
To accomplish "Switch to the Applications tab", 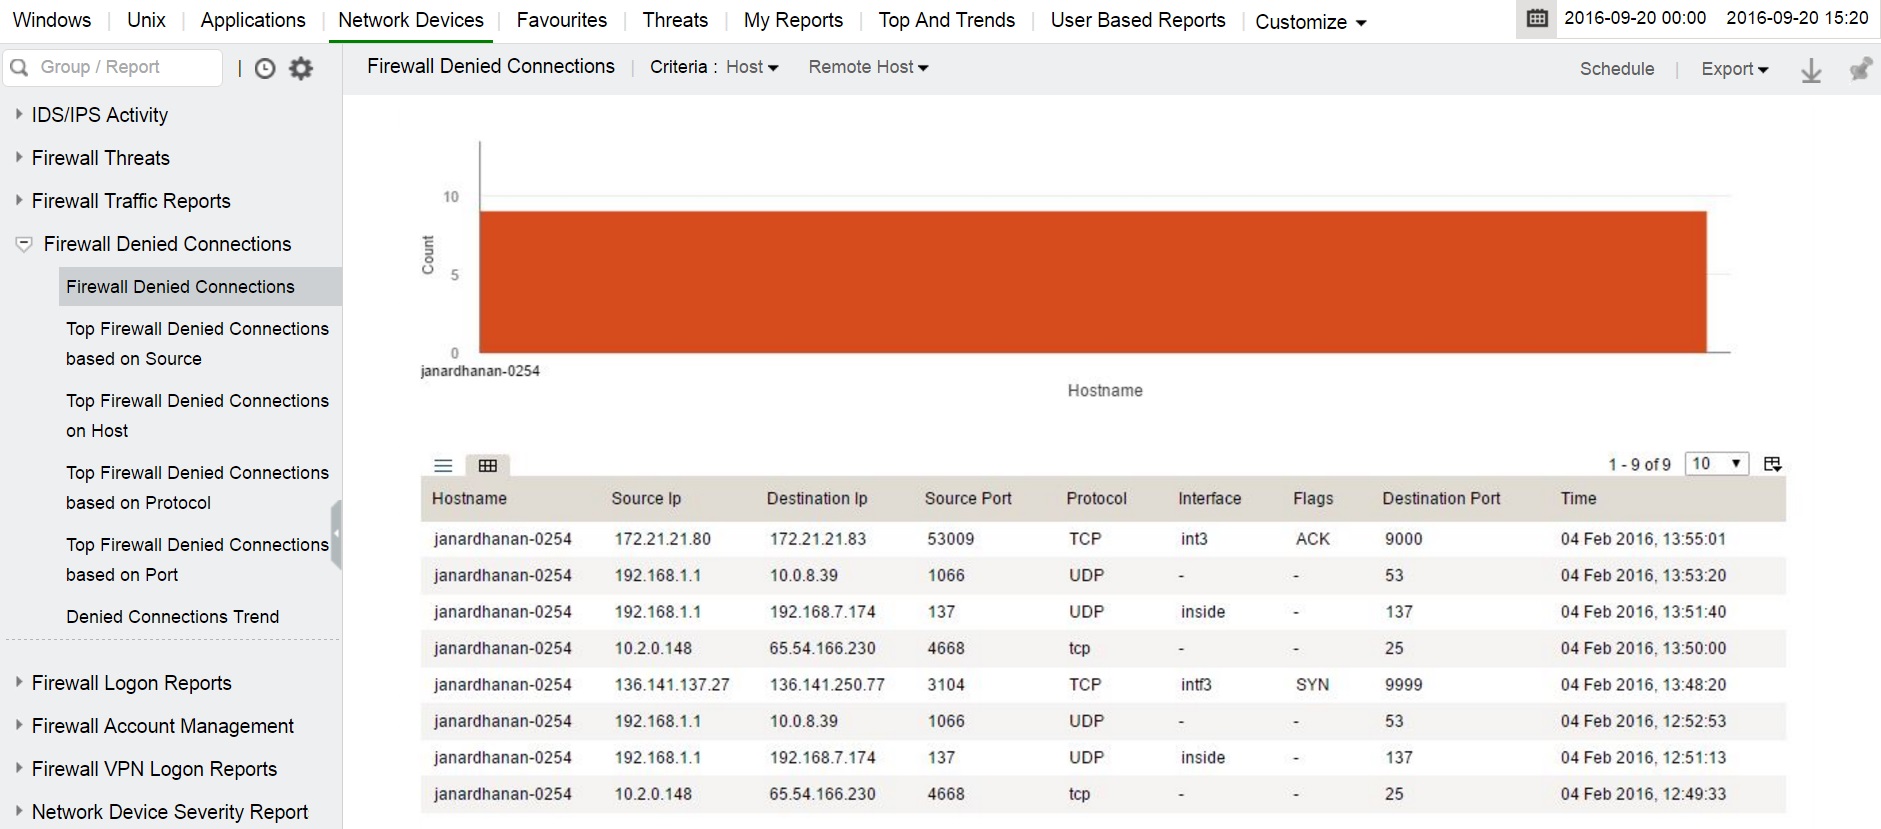I will tap(253, 20).
